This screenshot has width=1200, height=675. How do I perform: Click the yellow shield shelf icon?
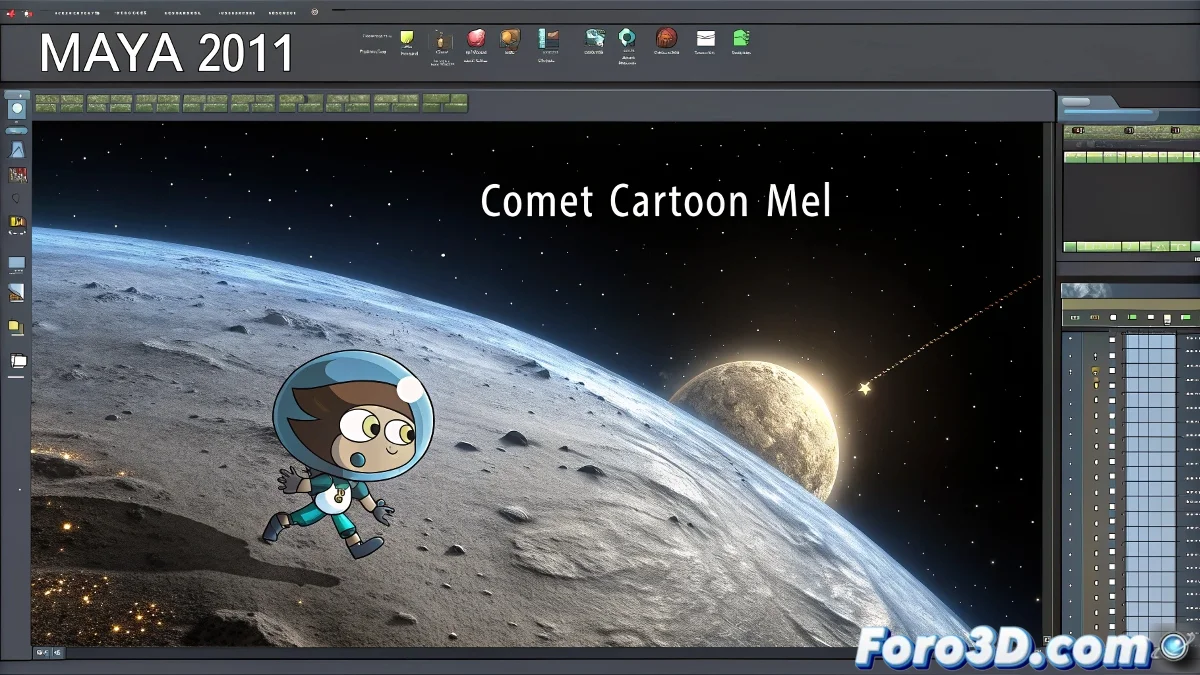point(407,38)
